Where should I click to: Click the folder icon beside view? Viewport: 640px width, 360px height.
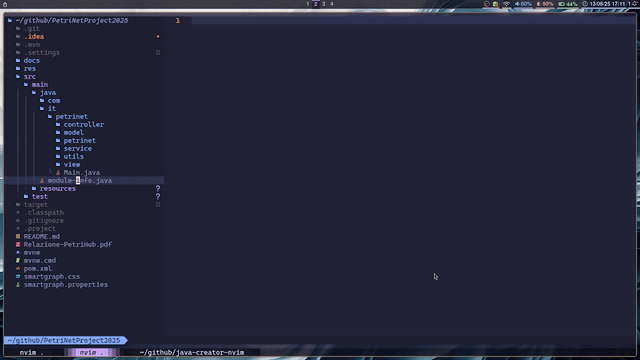point(58,164)
